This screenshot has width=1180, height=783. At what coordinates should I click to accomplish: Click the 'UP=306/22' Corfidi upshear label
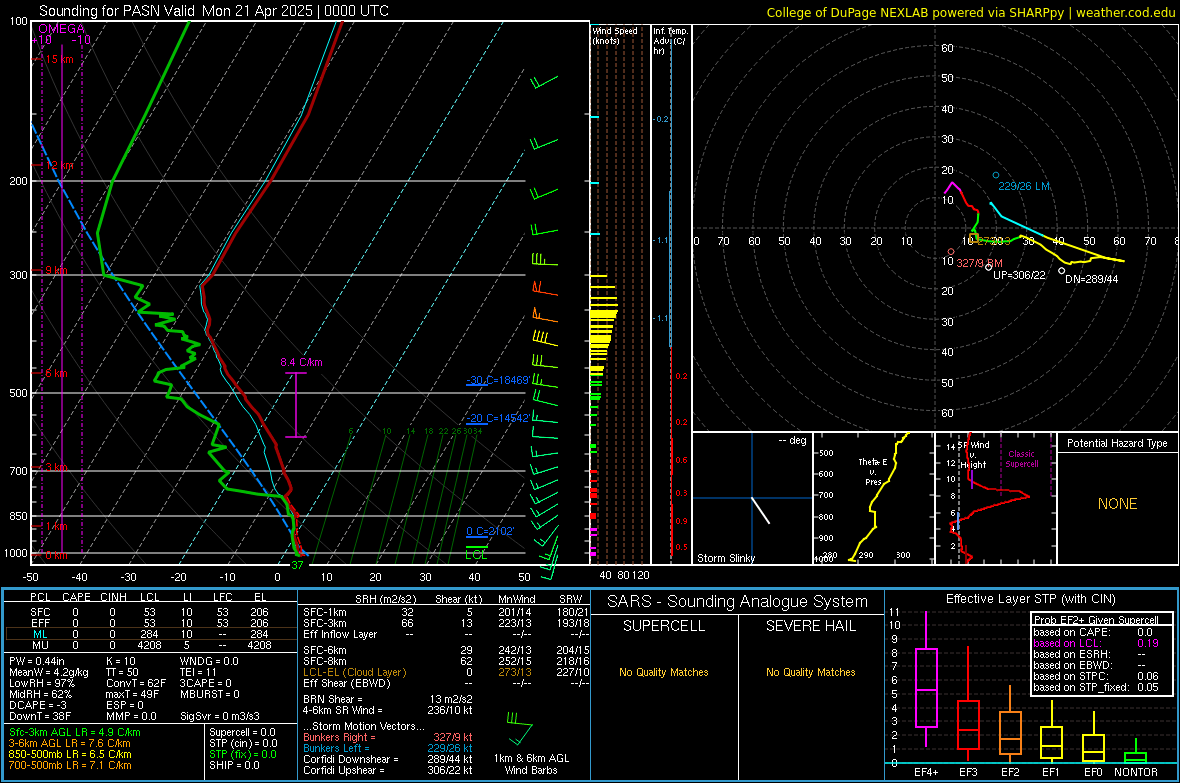(1019, 275)
